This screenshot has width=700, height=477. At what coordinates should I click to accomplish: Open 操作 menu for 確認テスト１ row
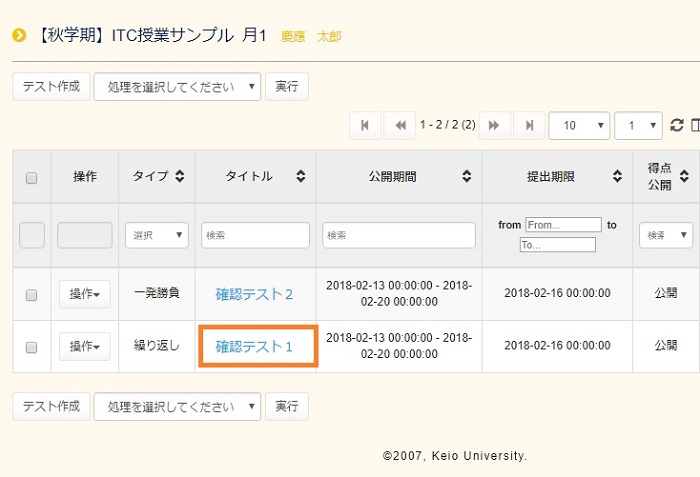pyautogui.click(x=84, y=346)
